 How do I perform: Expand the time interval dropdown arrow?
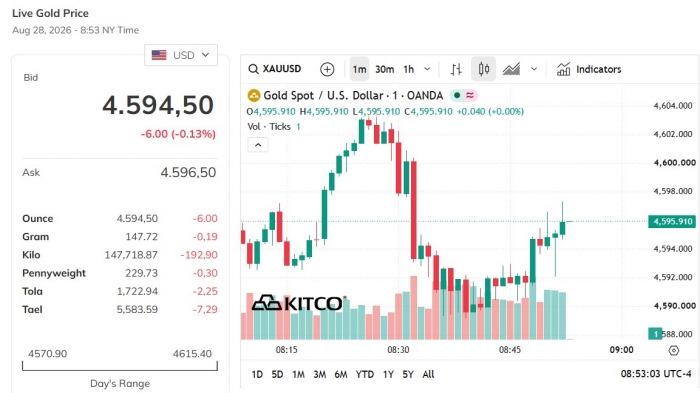click(x=427, y=69)
